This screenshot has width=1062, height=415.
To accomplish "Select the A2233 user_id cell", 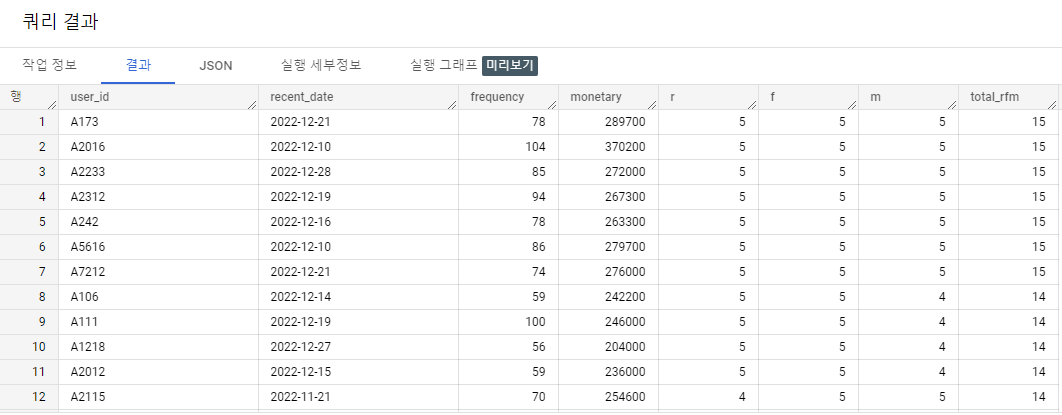I will pos(158,172).
